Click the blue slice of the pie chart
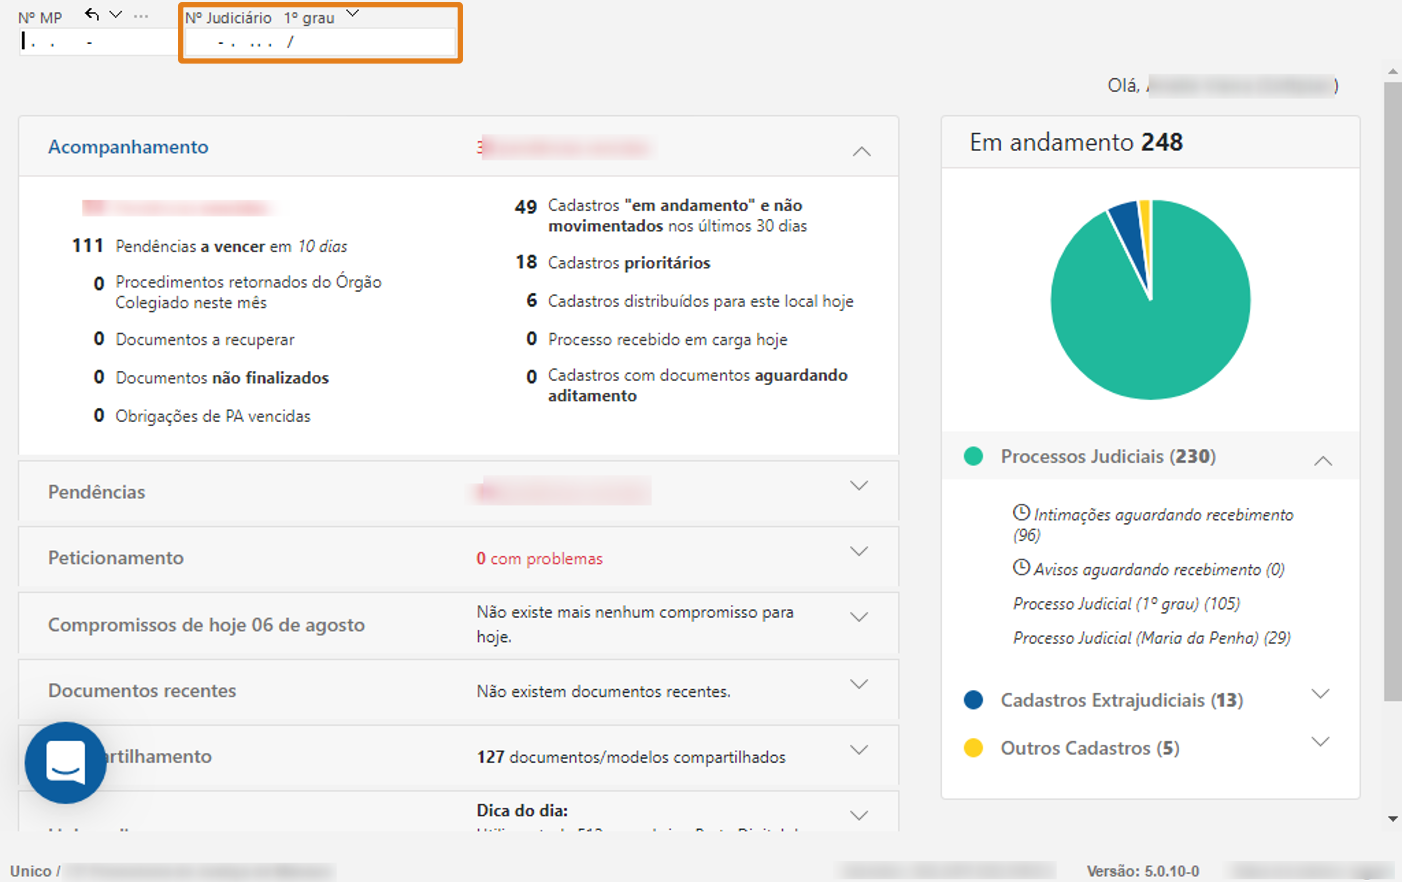The height and width of the screenshot is (882, 1402). click(x=1128, y=228)
